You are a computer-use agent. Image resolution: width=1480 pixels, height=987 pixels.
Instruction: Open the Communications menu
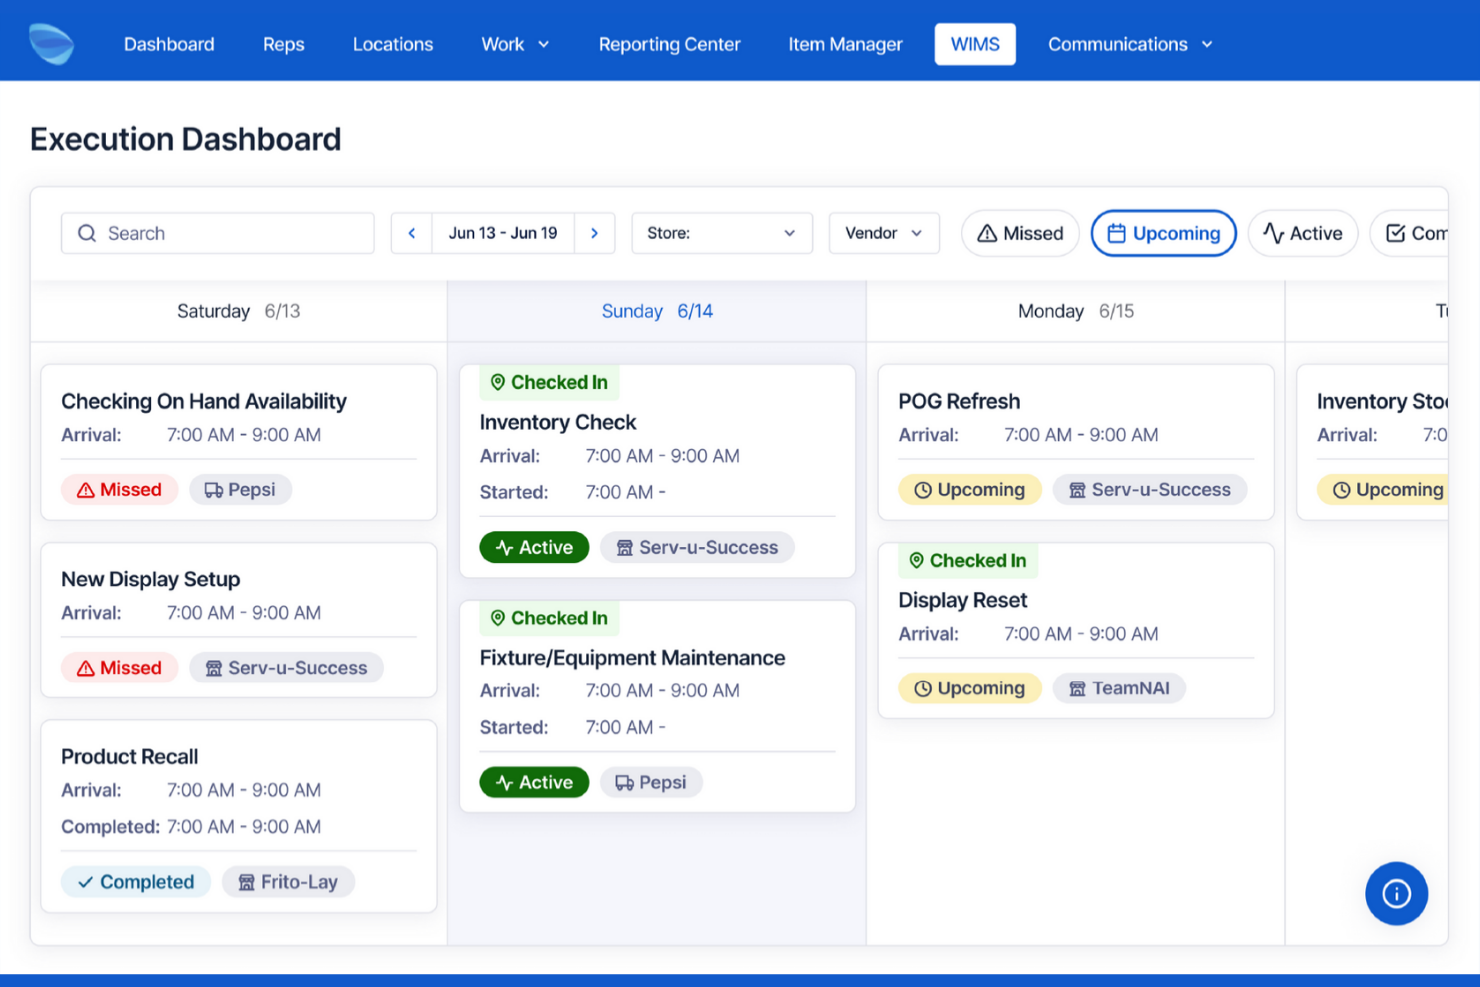pos(1129,44)
